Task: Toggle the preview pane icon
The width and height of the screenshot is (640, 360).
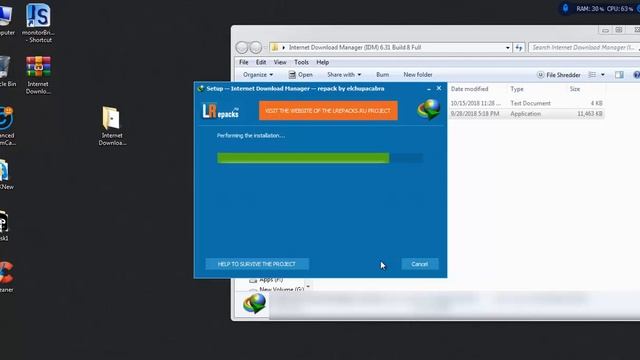Action: [619, 75]
